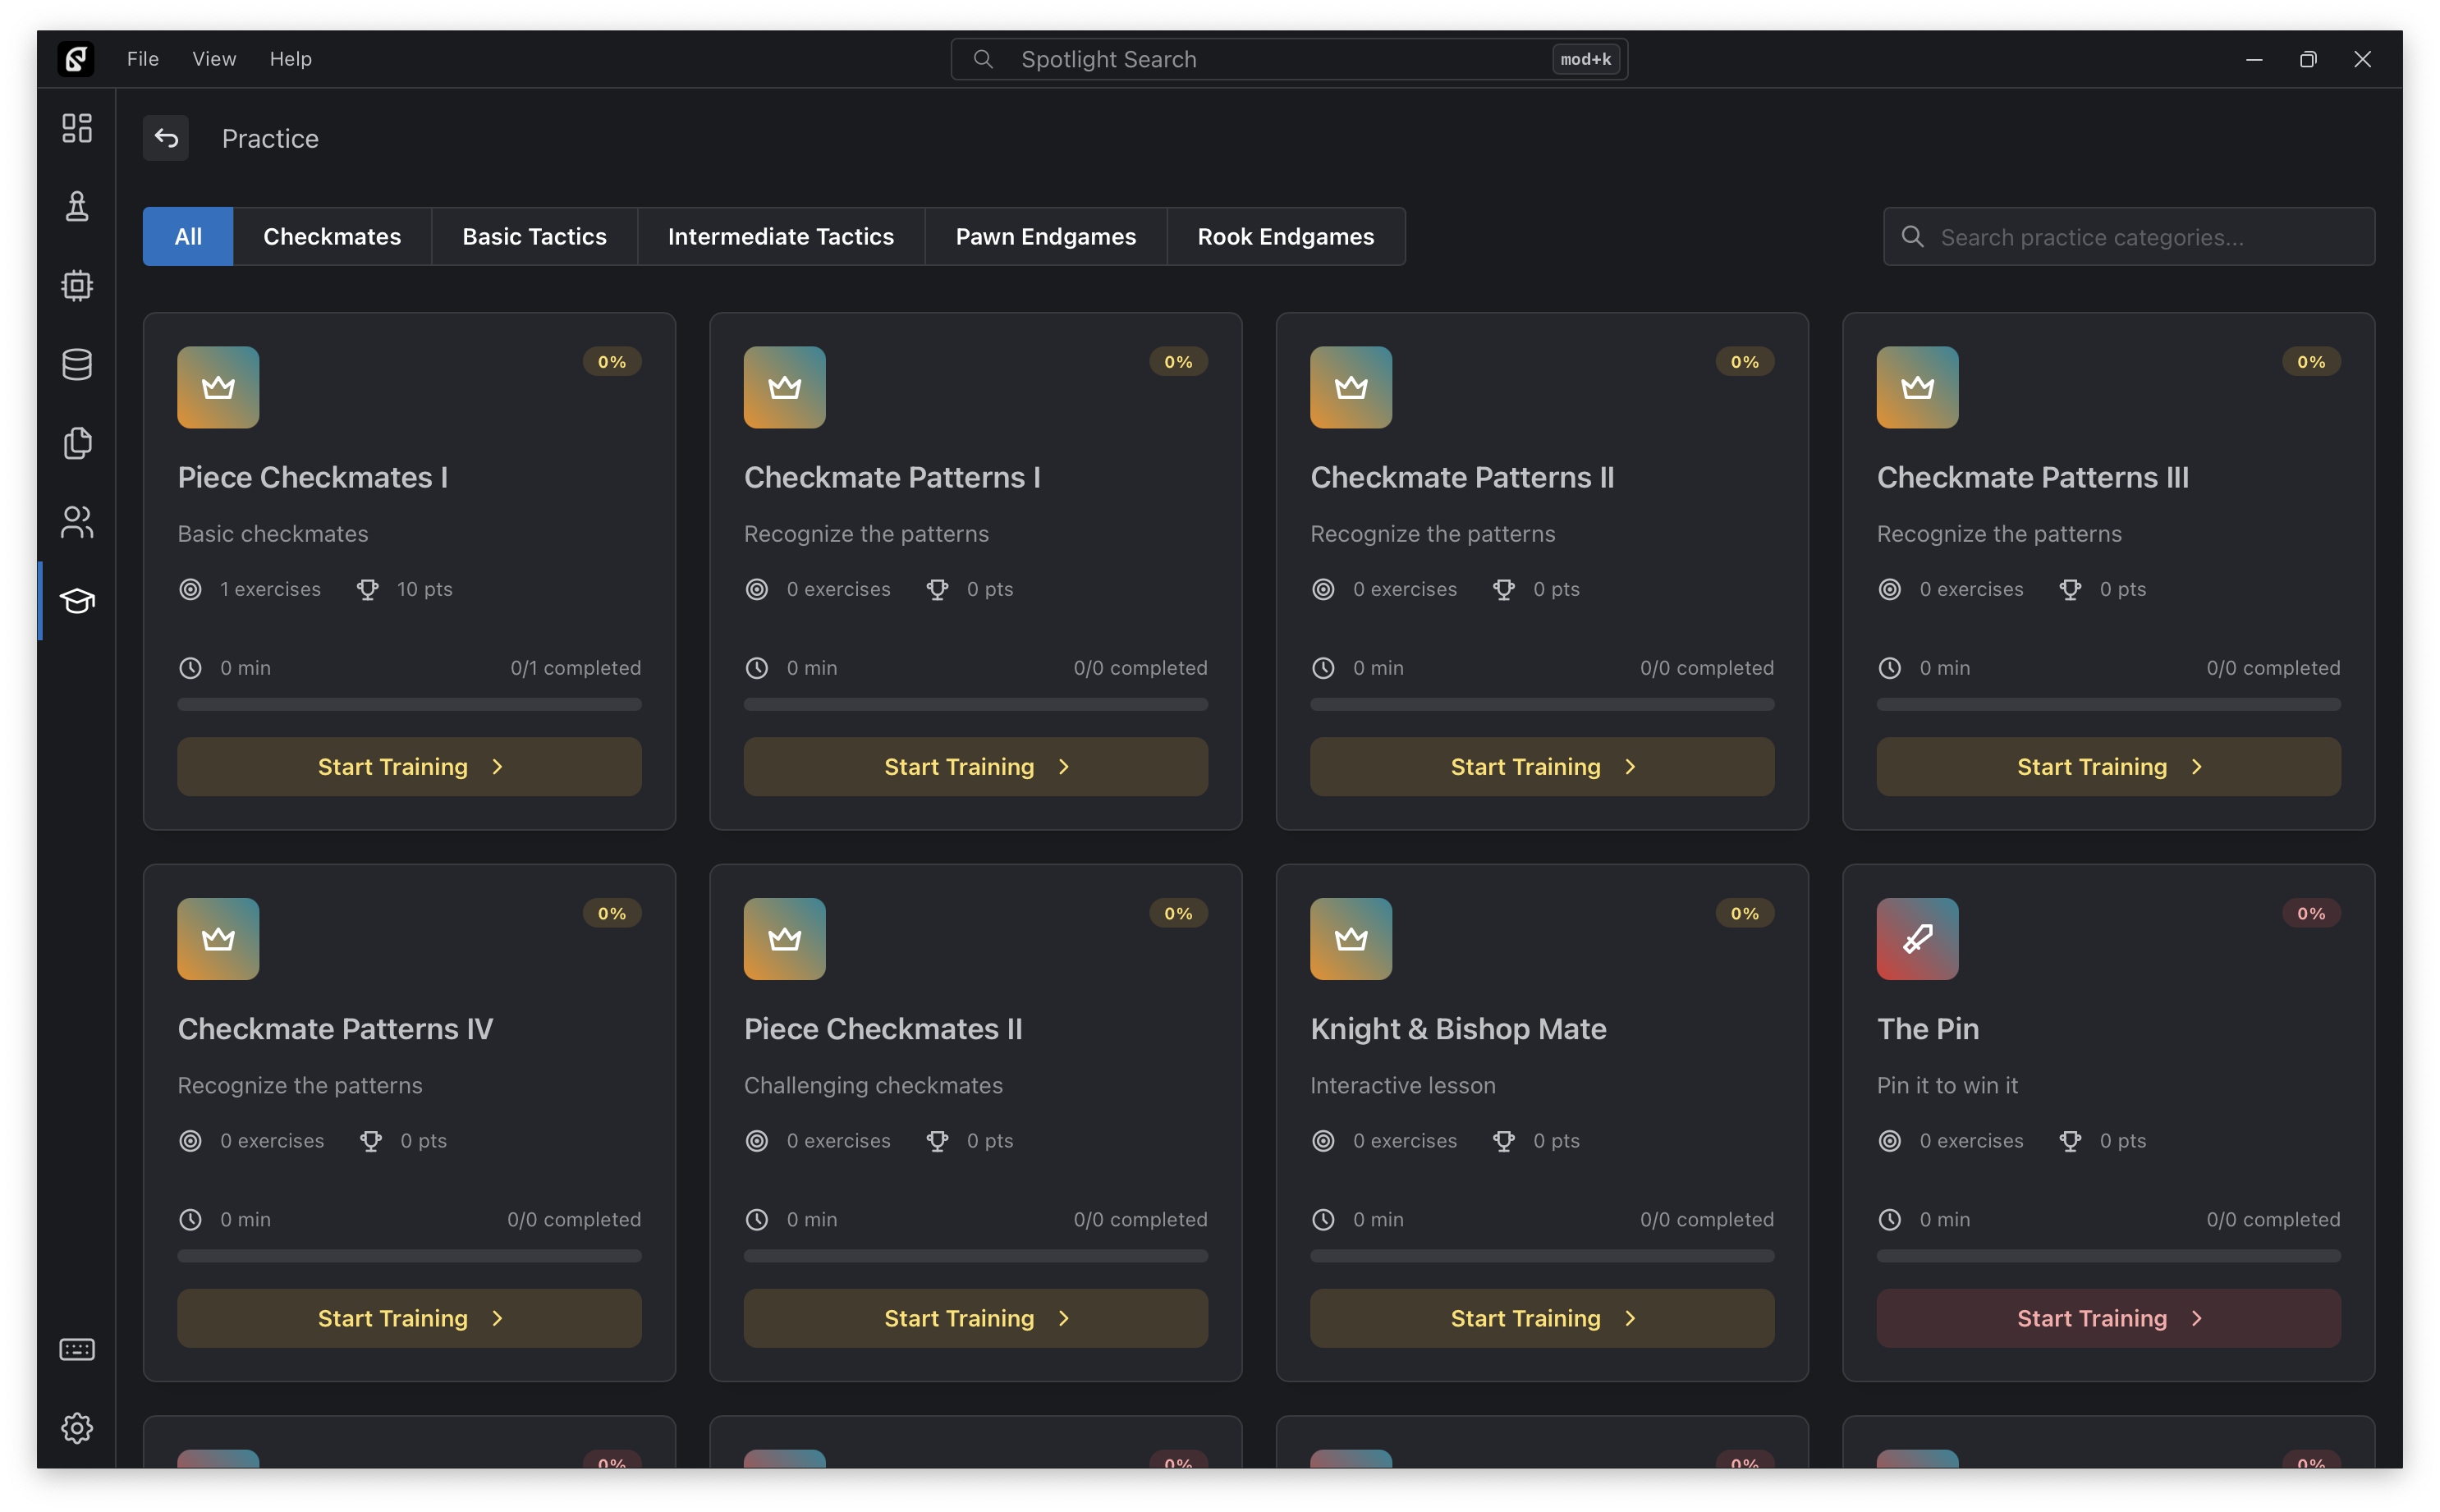Open the database icon in sidebar

[77, 365]
